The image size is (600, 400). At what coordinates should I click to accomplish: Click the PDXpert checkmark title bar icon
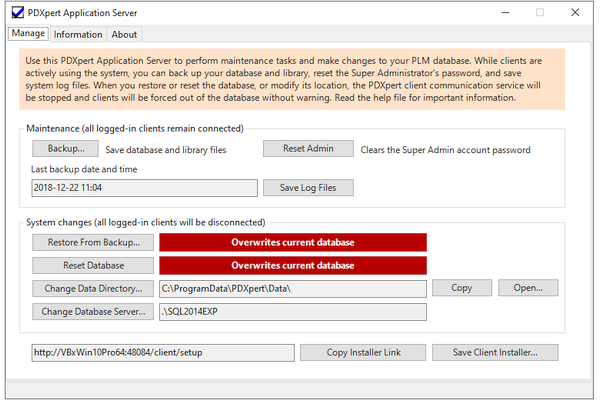coord(18,13)
